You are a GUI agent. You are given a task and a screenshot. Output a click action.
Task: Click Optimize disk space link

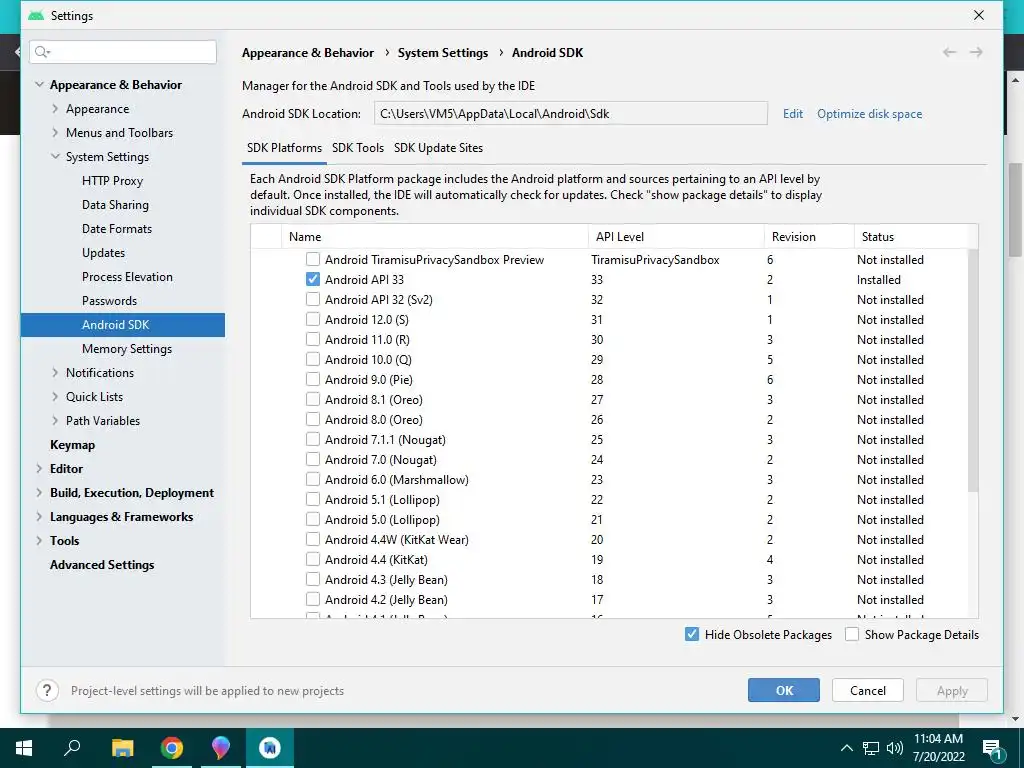[869, 114]
